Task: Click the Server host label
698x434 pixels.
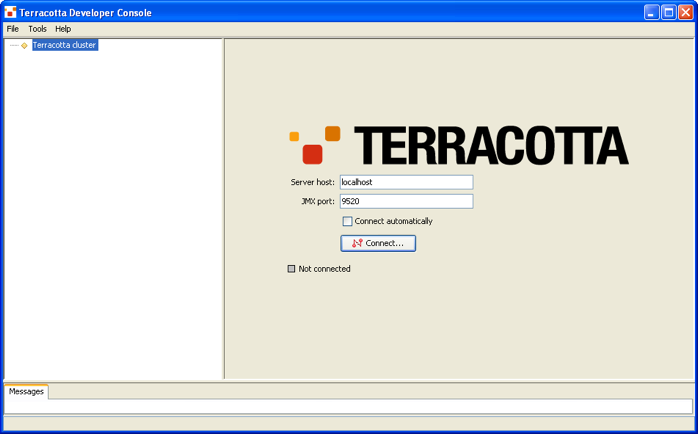Action: [x=312, y=182]
